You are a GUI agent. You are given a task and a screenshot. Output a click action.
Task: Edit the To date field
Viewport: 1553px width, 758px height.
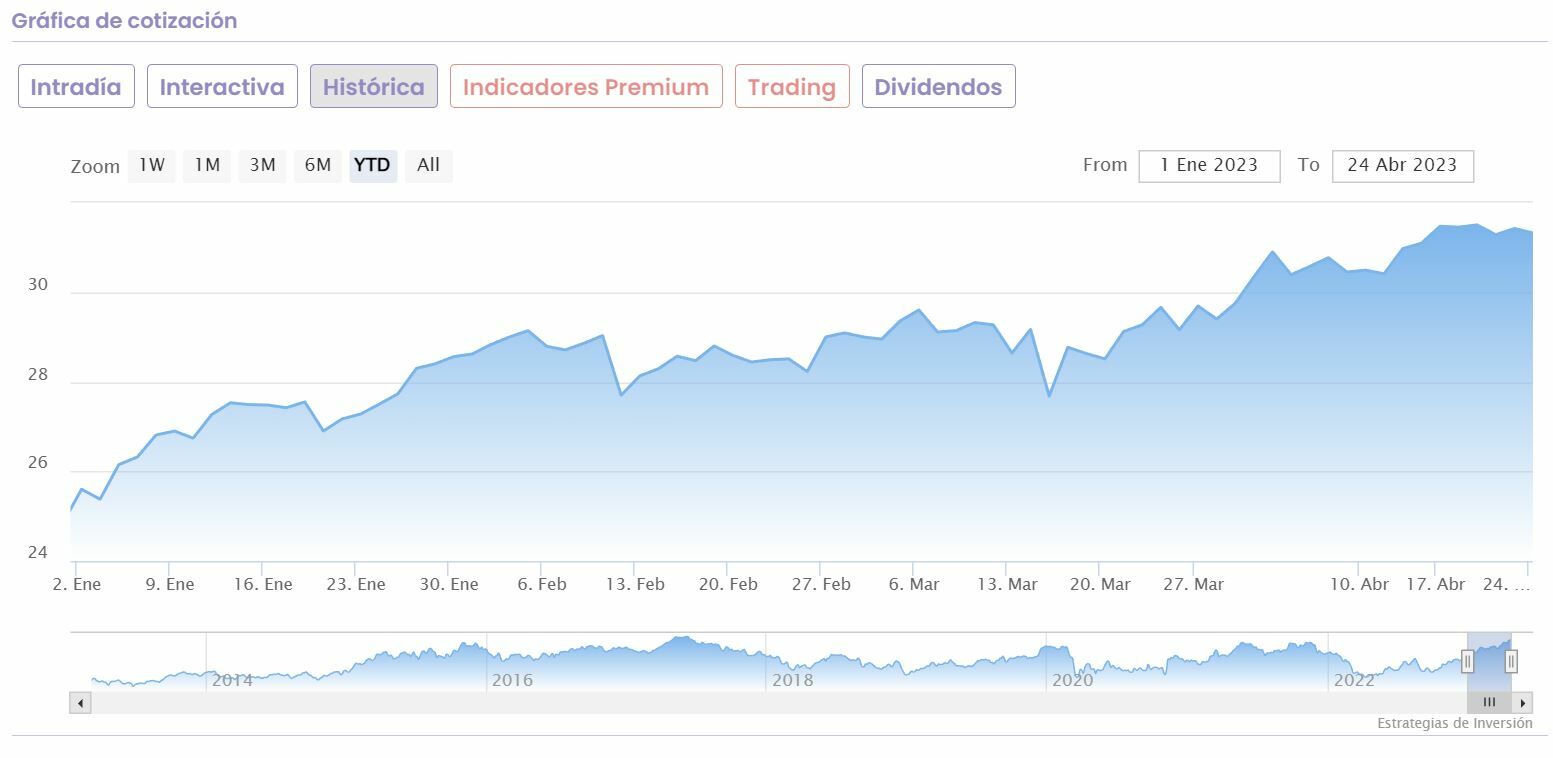click(x=1402, y=165)
